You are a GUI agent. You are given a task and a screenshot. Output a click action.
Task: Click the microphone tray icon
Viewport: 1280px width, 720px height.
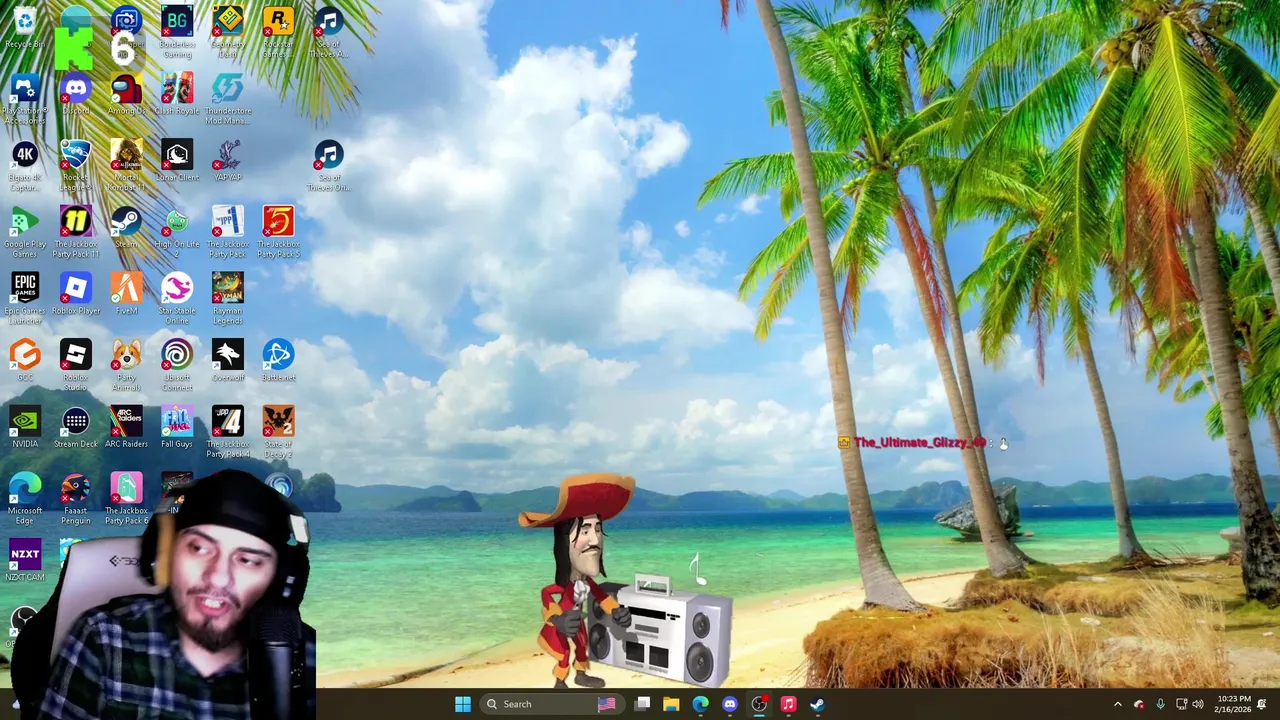tap(1160, 704)
